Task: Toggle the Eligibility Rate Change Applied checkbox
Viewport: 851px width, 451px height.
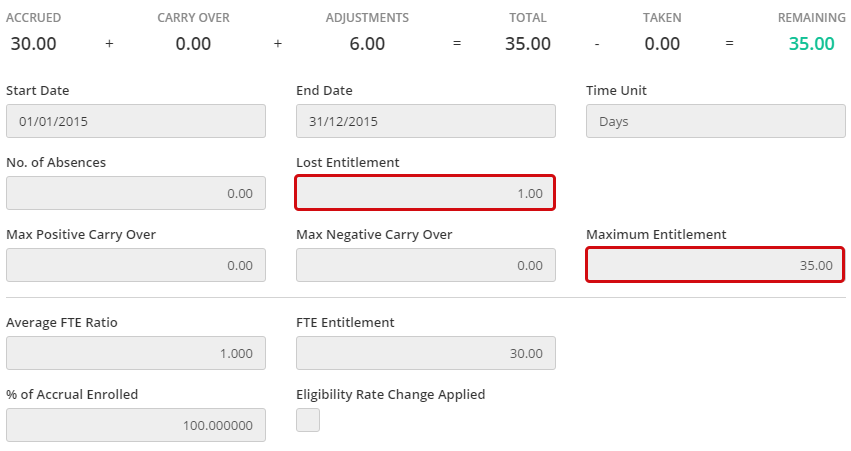Action: [x=308, y=420]
